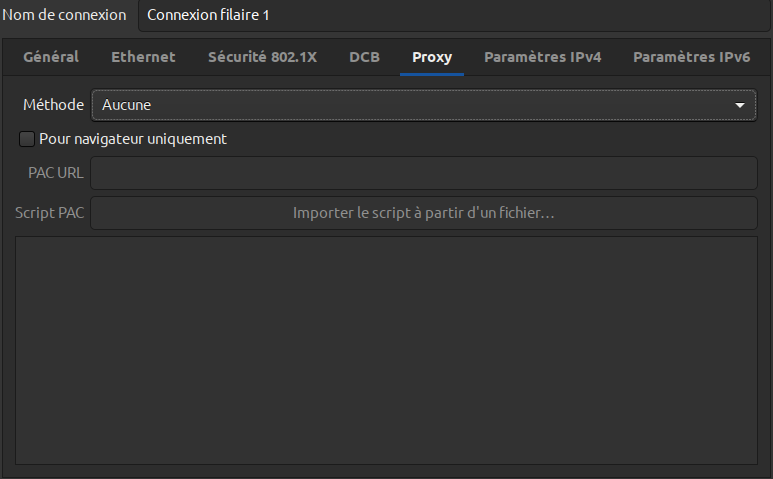Screen dimensions: 773x479
Task: Click the active Proxy tab
Action: point(432,57)
